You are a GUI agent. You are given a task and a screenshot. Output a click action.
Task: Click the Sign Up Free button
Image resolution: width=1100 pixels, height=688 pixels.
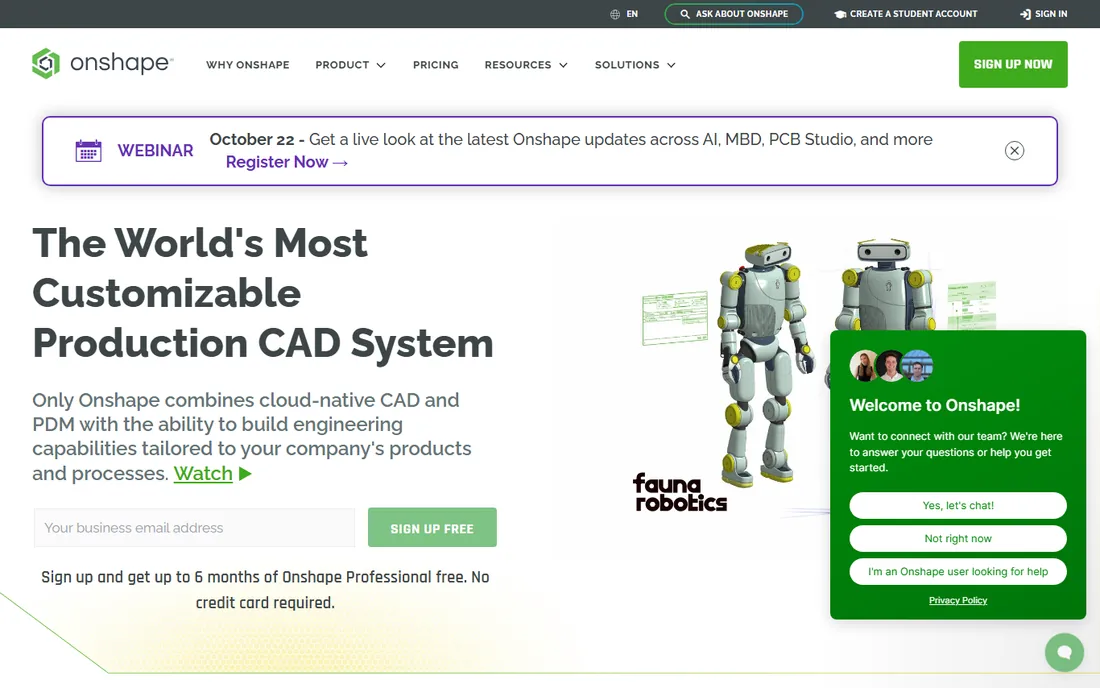[432, 527]
